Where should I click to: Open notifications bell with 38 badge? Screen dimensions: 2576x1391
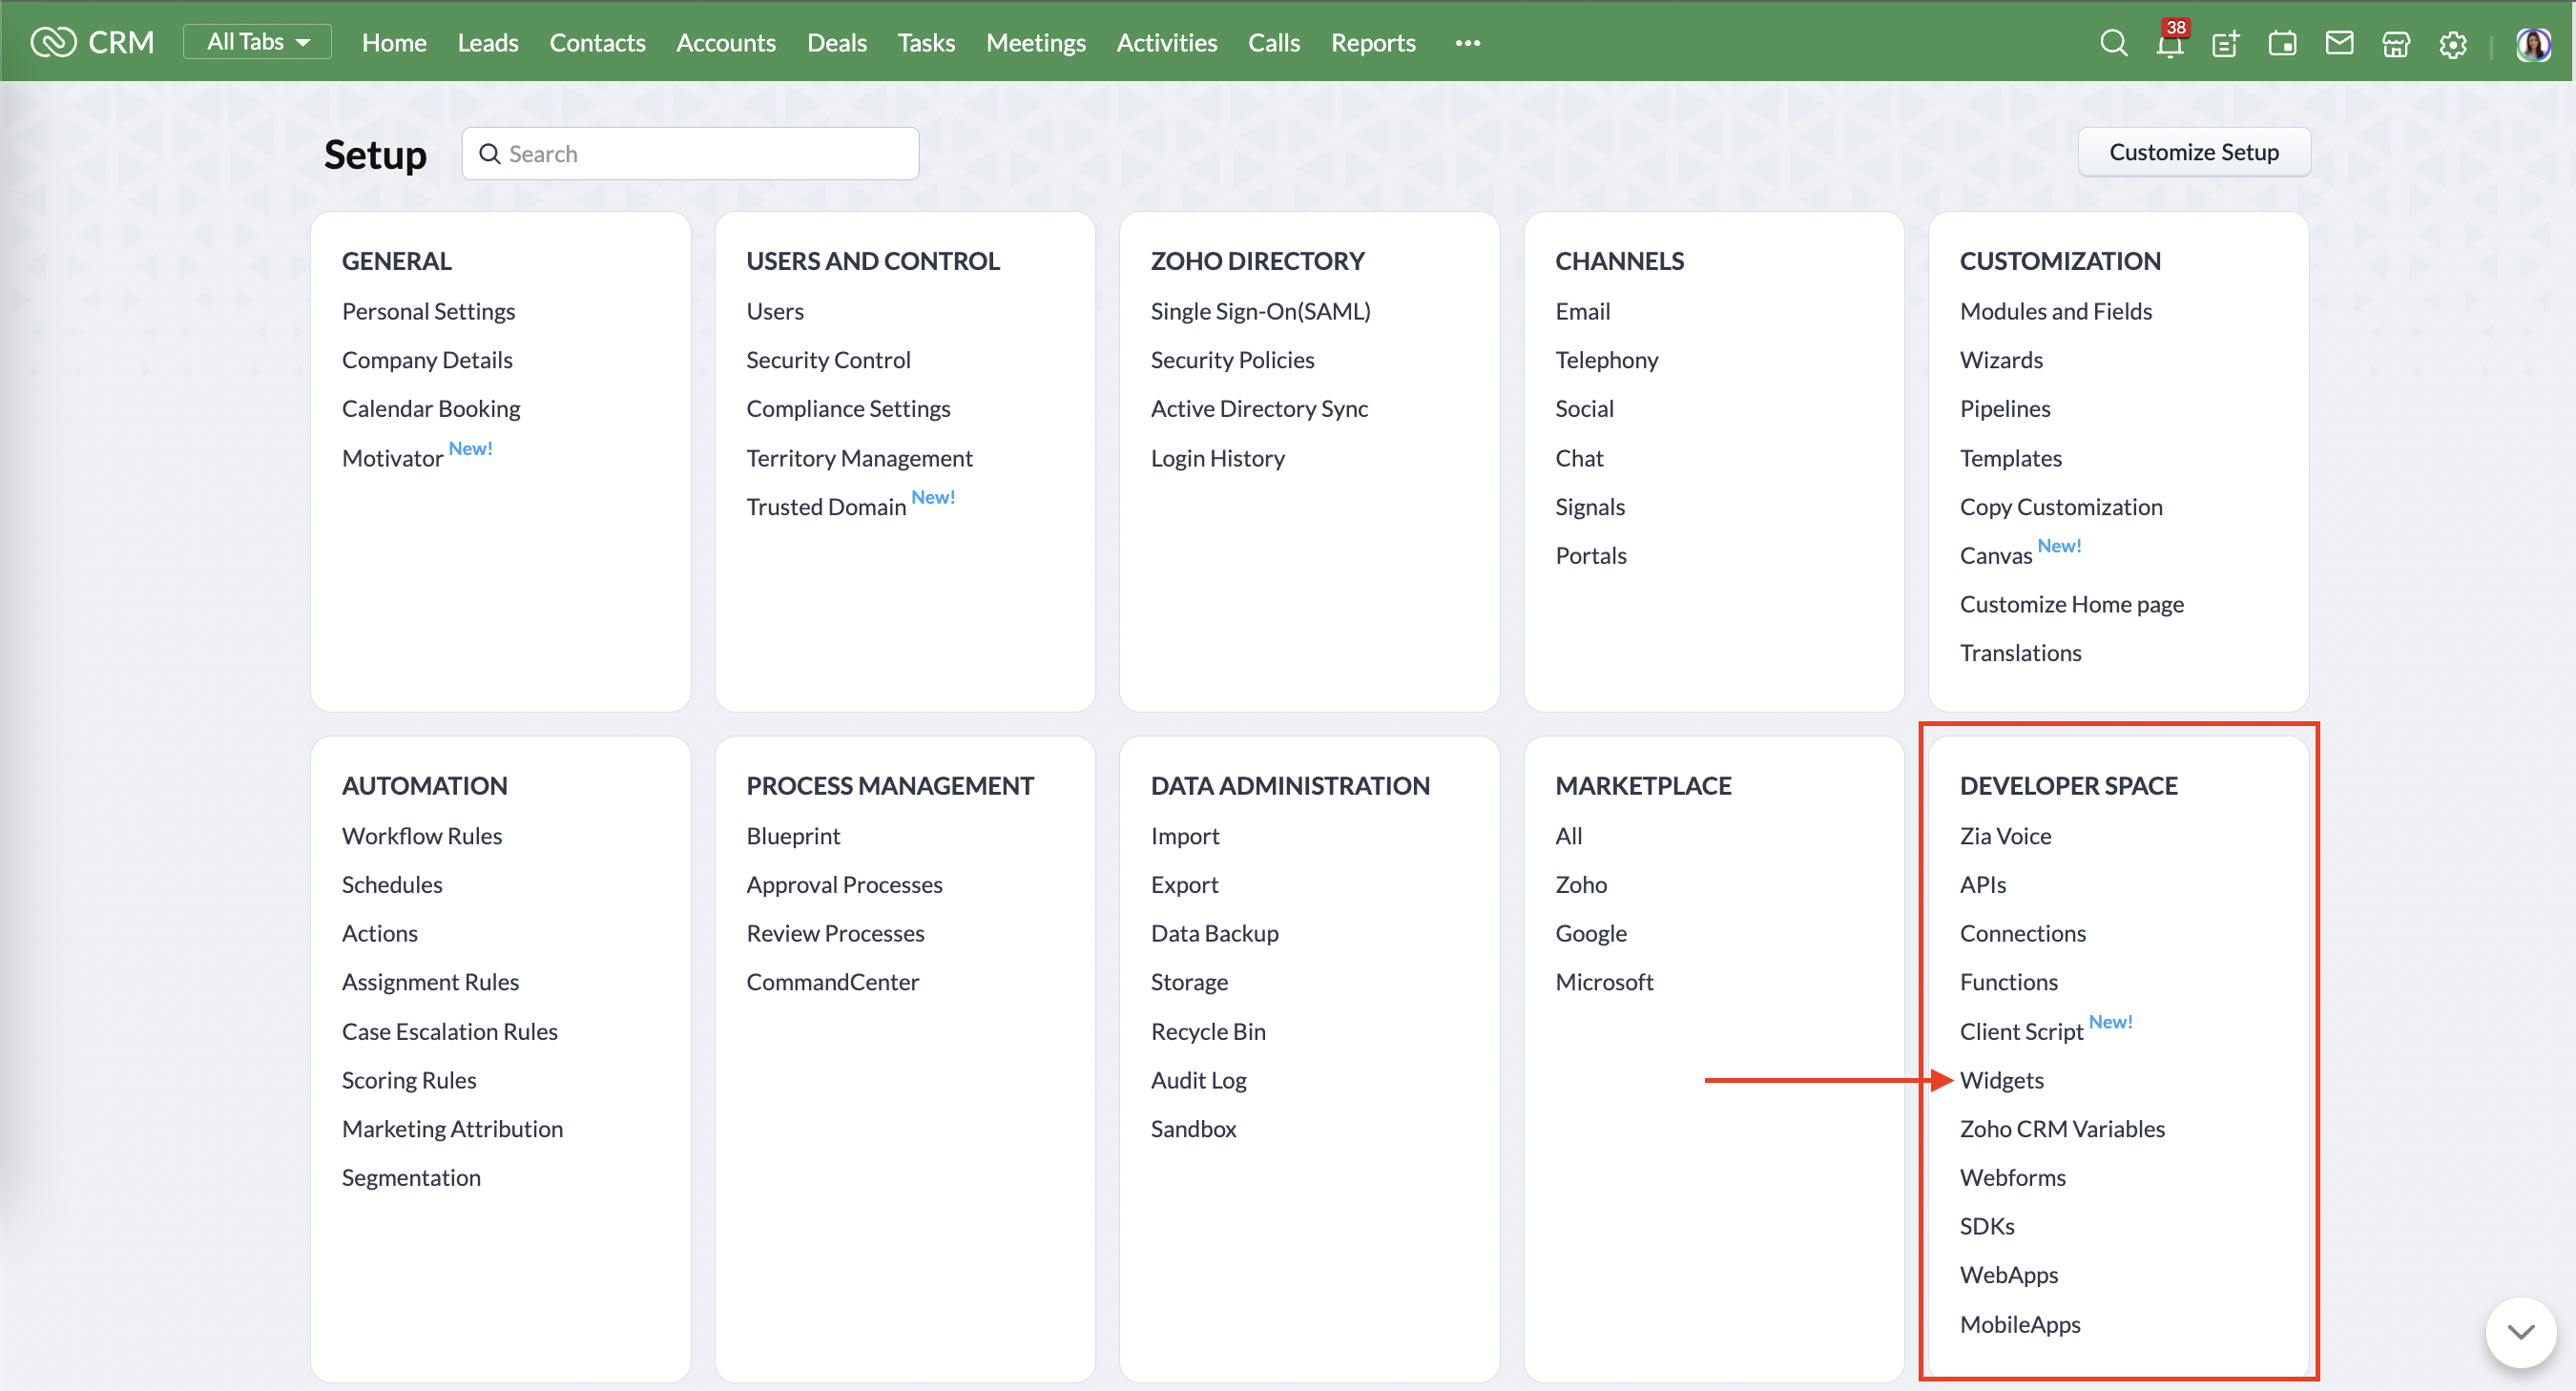[x=2170, y=42]
